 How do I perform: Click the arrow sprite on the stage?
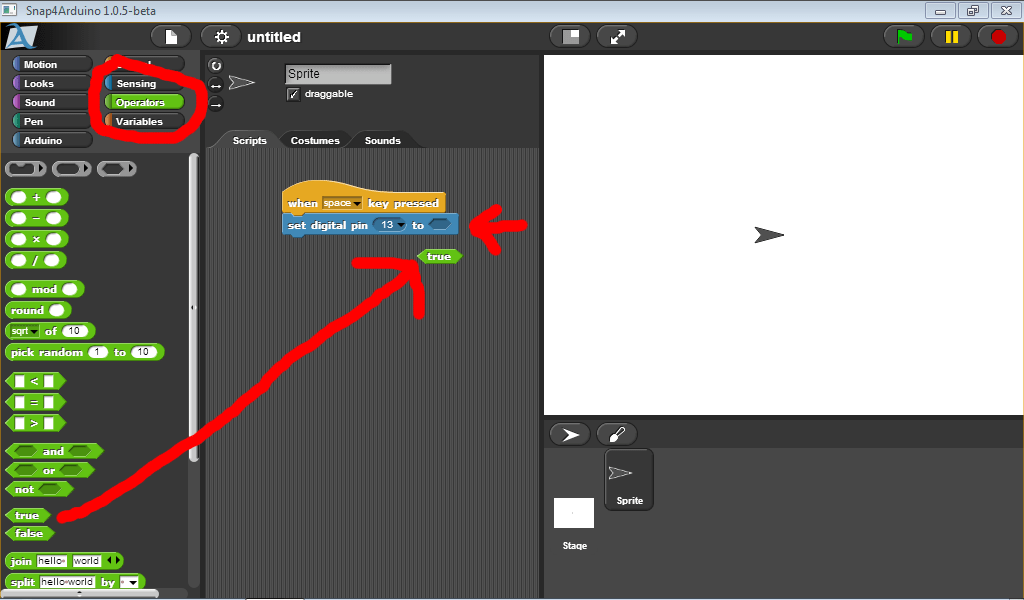tap(769, 235)
